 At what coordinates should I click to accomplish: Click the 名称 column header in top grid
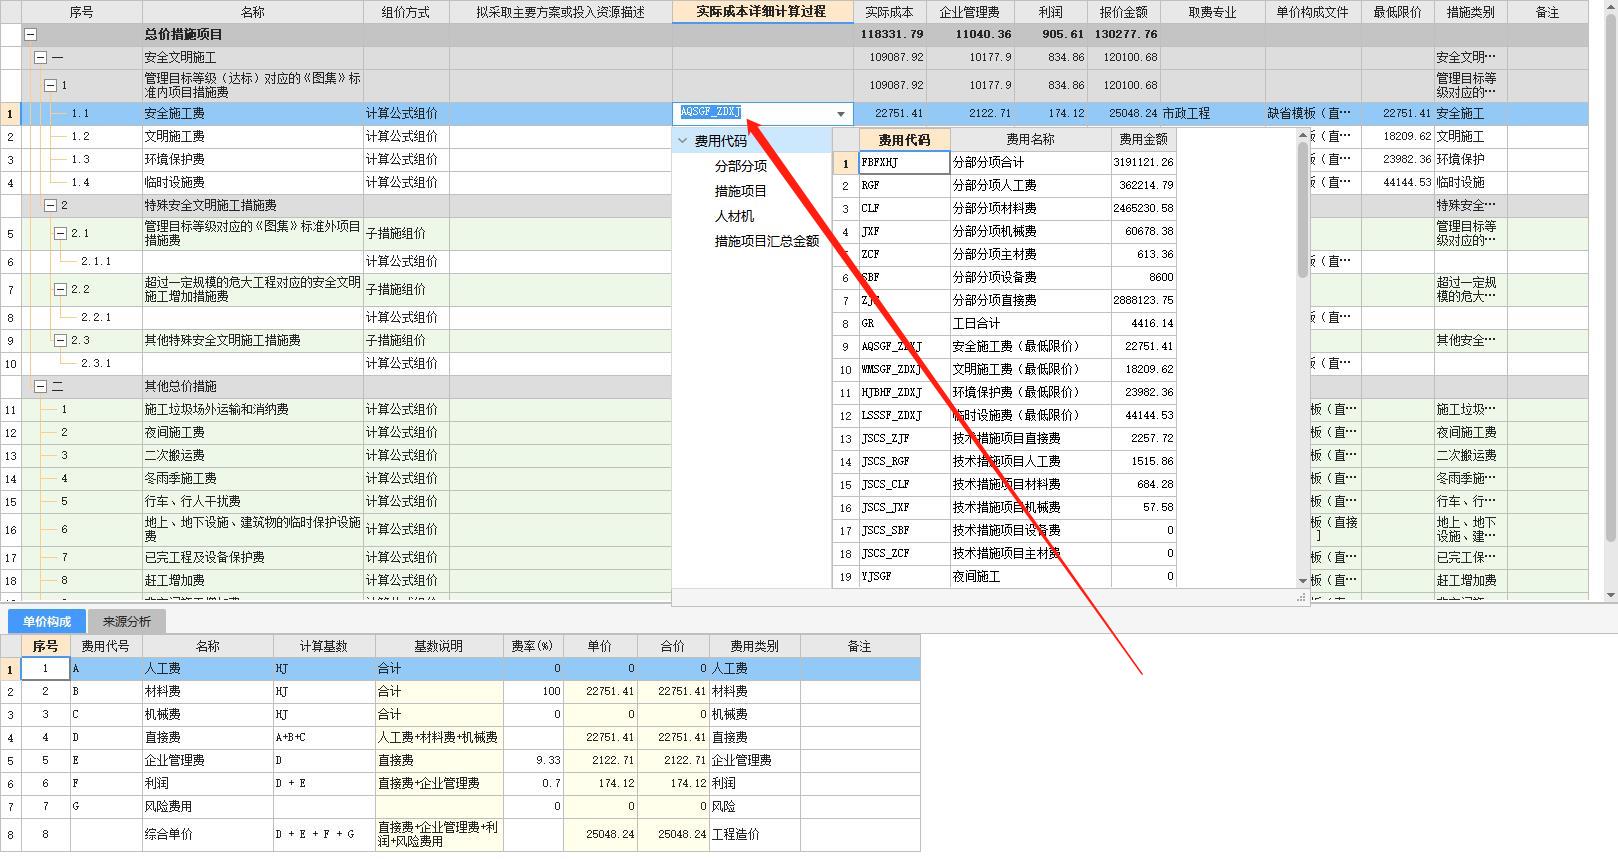pyautogui.click(x=253, y=12)
